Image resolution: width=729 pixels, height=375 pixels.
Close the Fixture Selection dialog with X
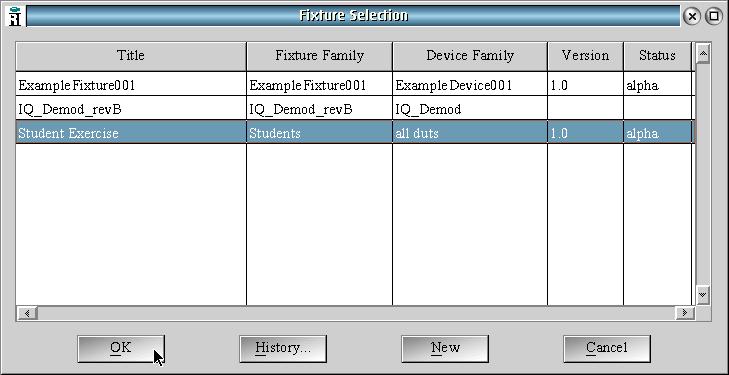692,17
